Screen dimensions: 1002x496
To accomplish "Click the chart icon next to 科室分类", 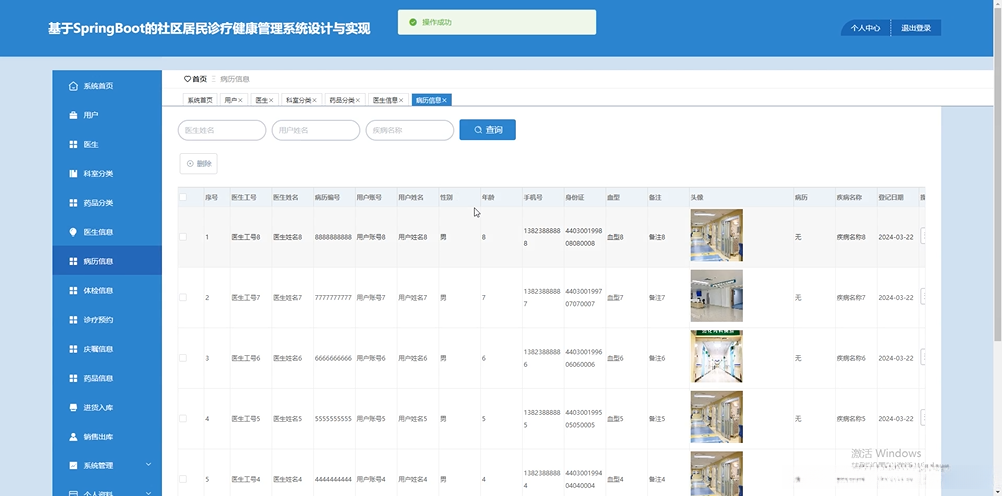I will (x=73, y=174).
